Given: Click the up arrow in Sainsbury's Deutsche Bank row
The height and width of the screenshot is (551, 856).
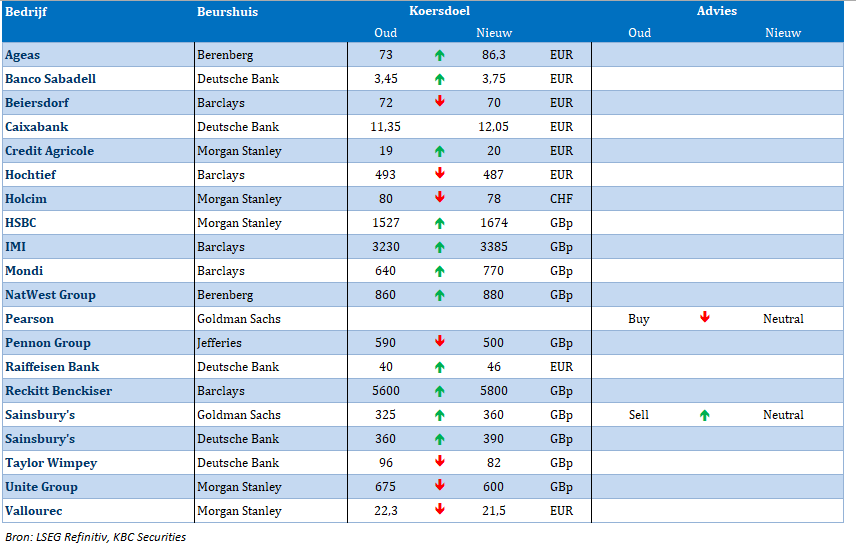Looking at the screenshot, I should (x=439, y=440).
